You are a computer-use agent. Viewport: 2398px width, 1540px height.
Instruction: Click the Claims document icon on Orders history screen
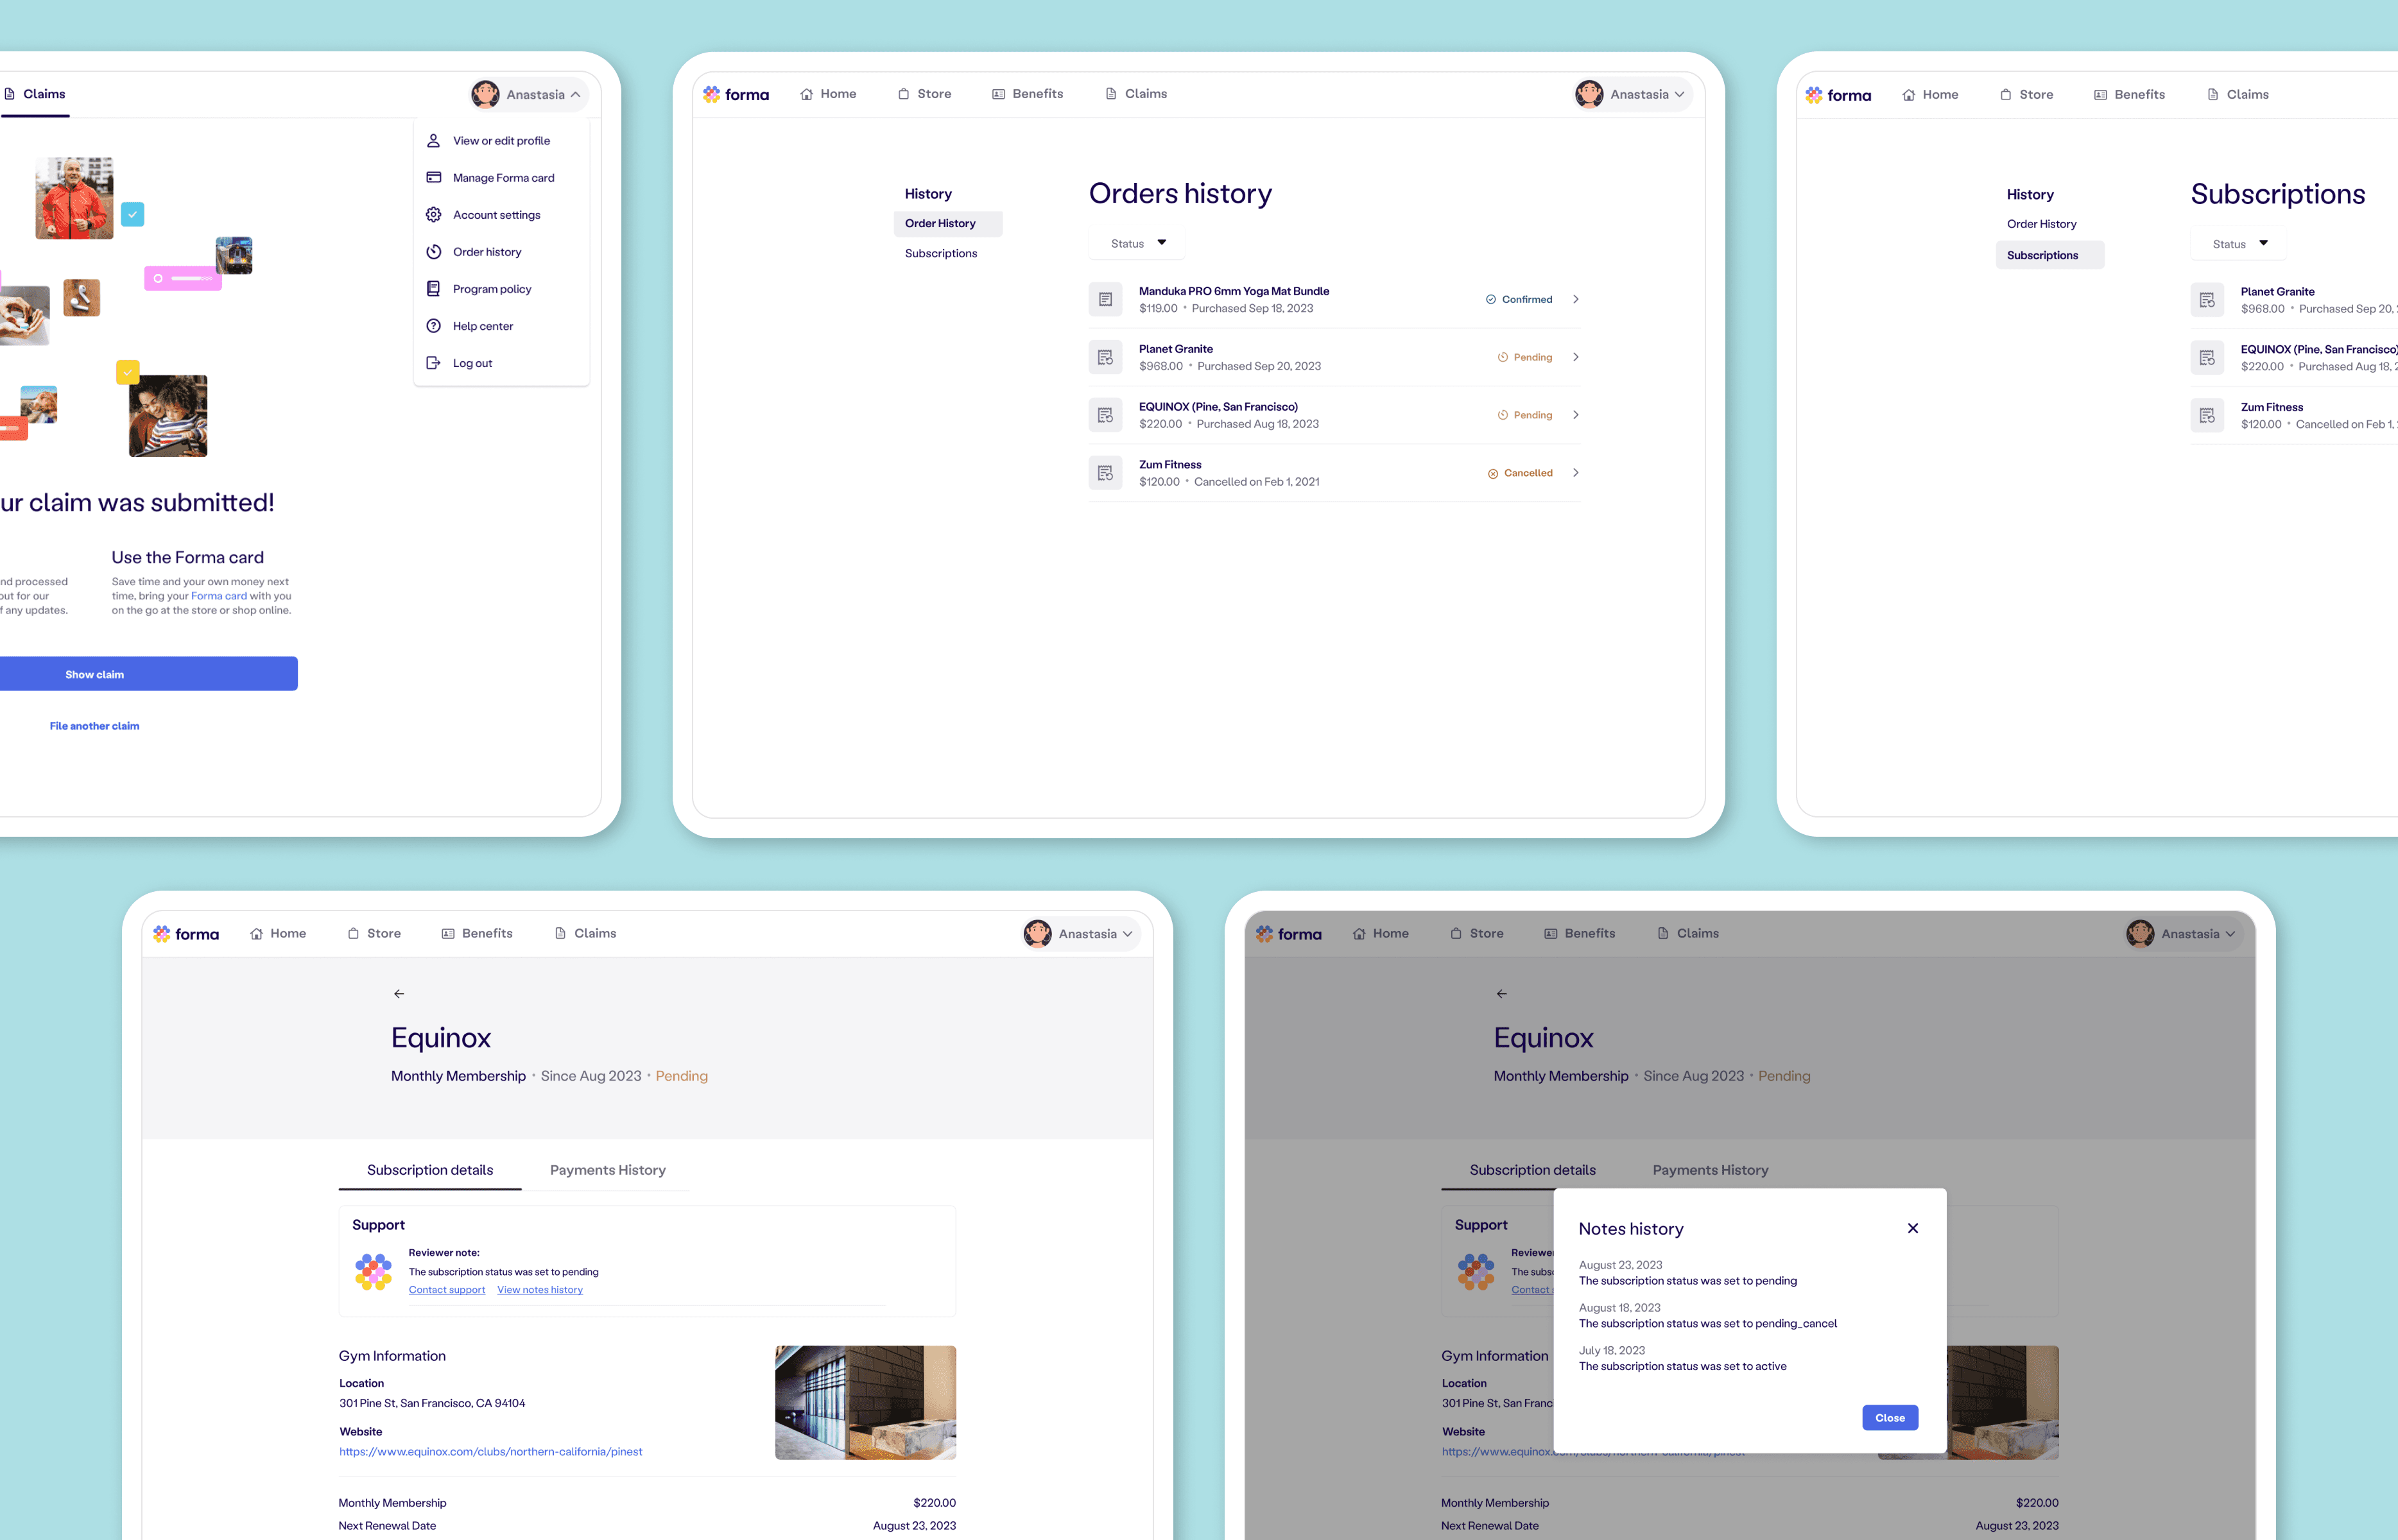pyautogui.click(x=1111, y=94)
